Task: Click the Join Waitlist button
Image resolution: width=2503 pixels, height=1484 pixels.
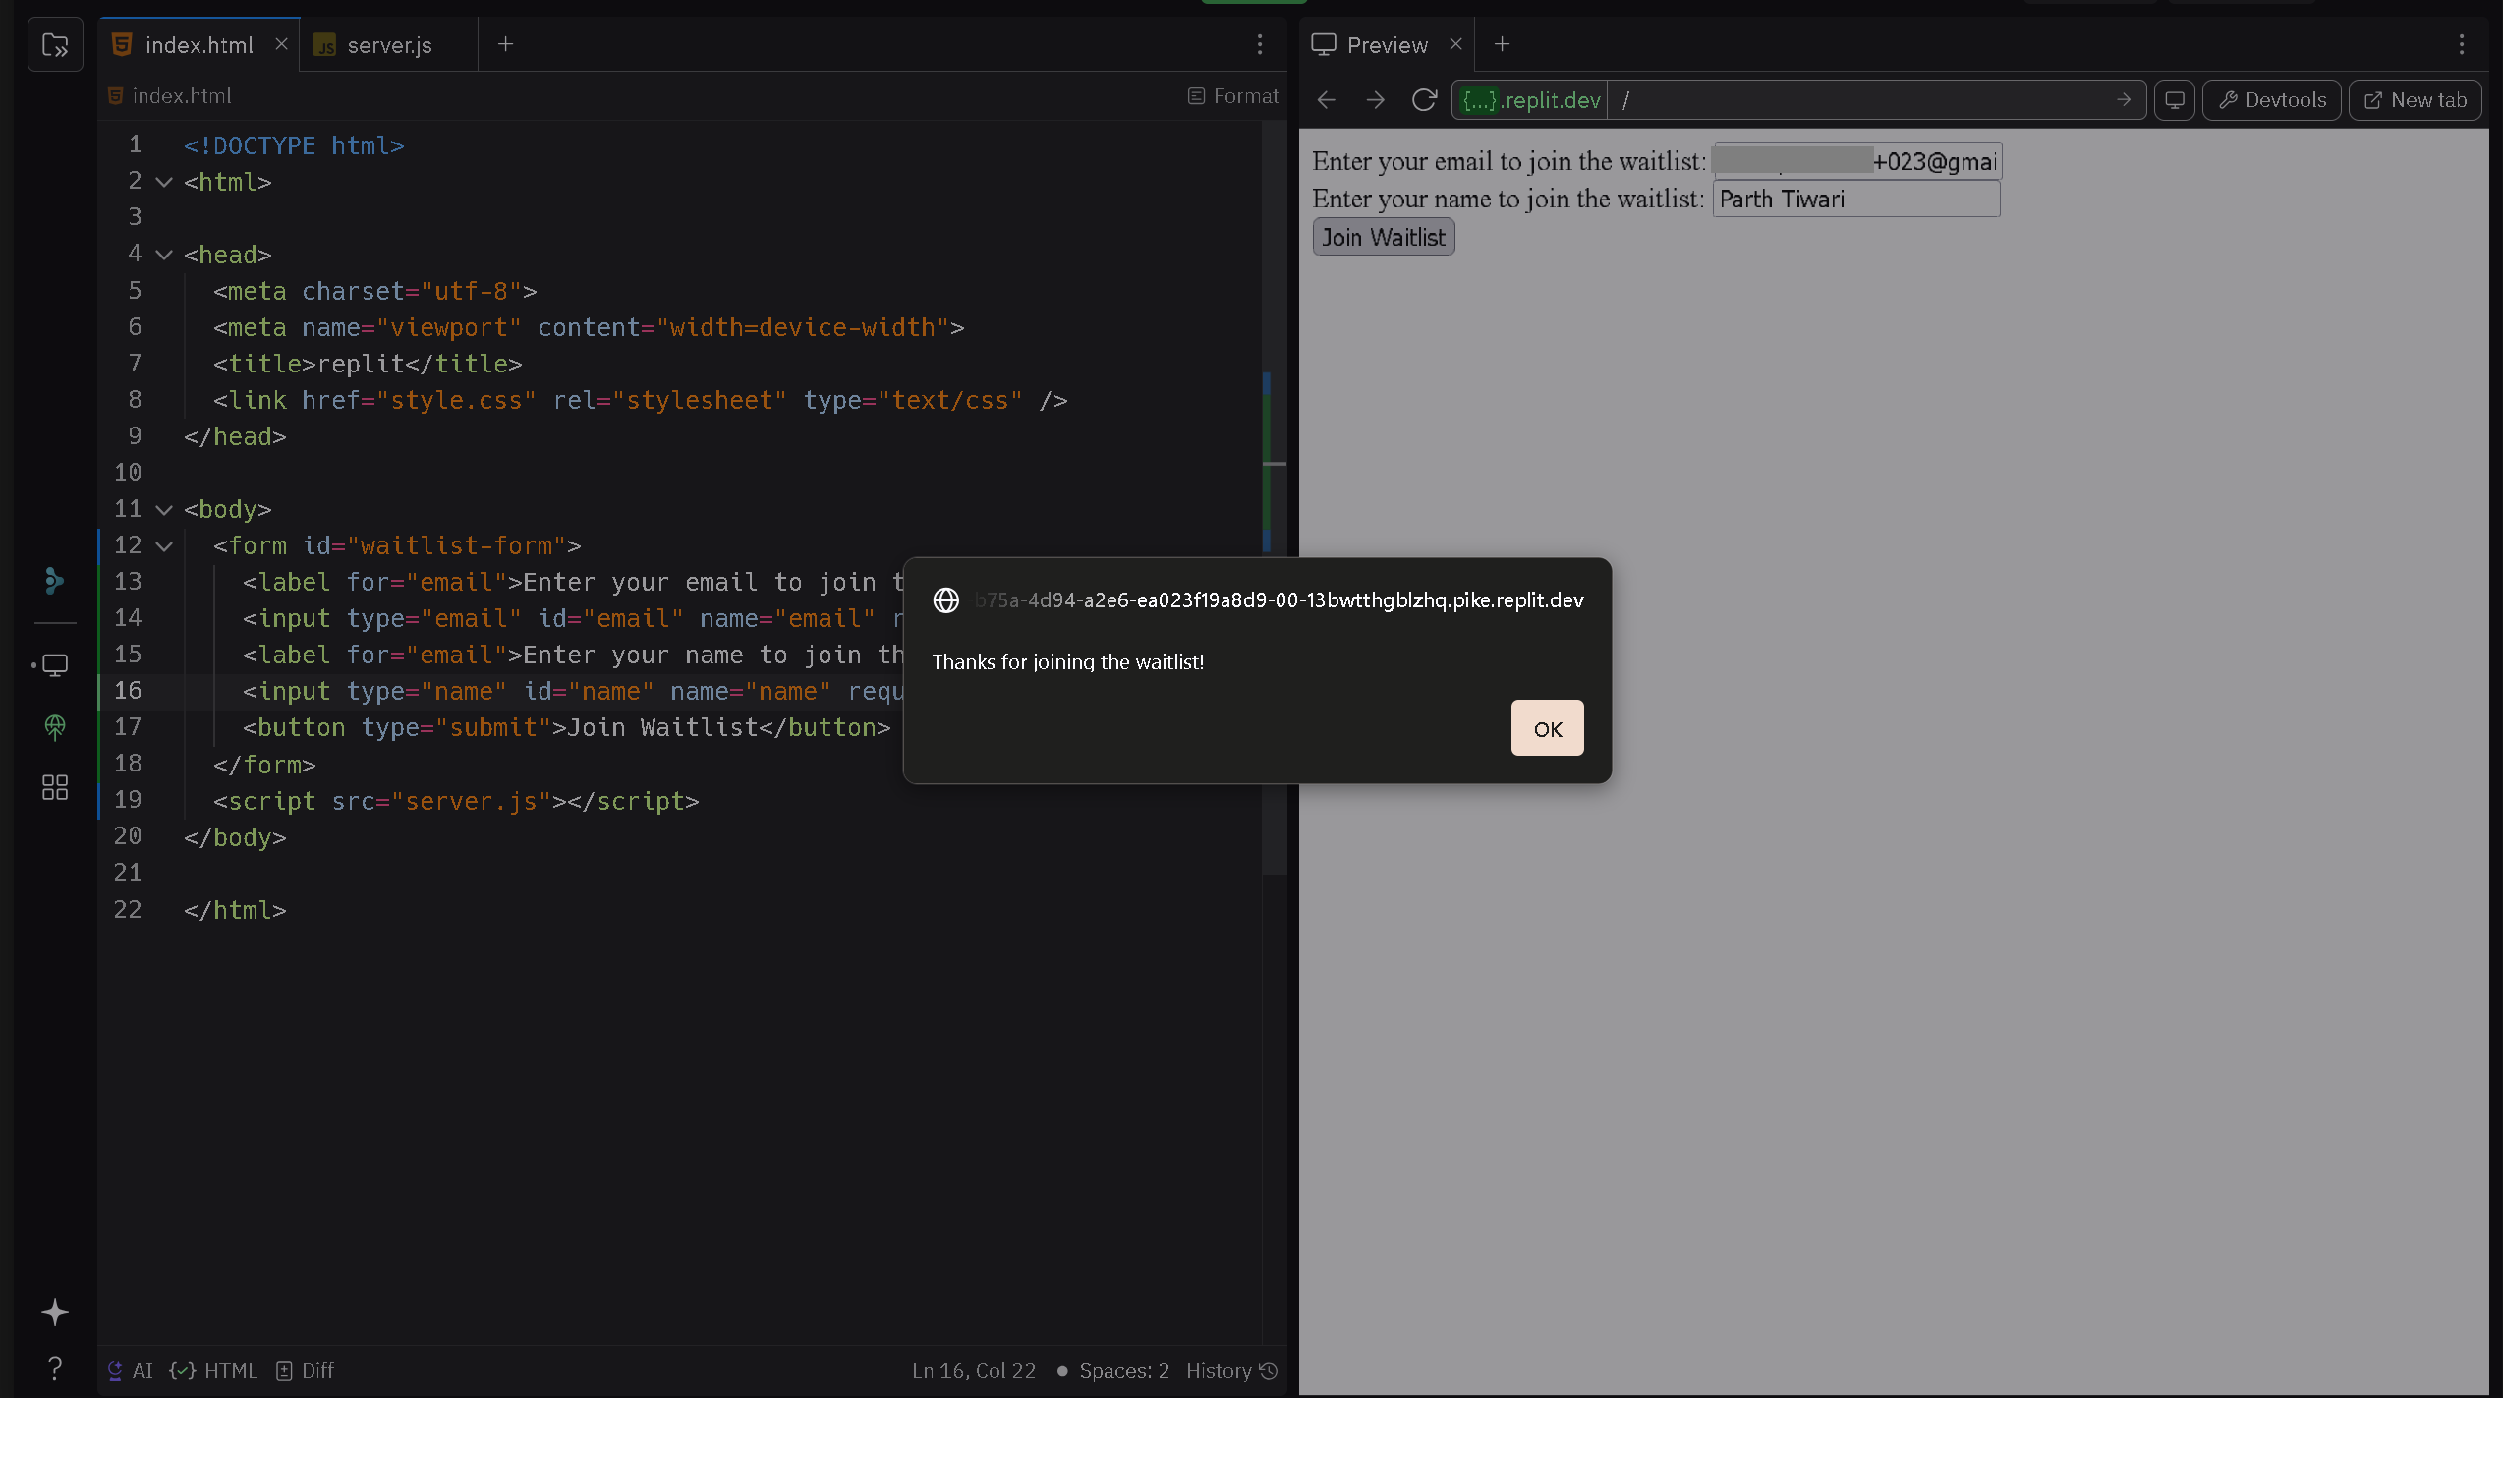Action: click(x=1383, y=237)
